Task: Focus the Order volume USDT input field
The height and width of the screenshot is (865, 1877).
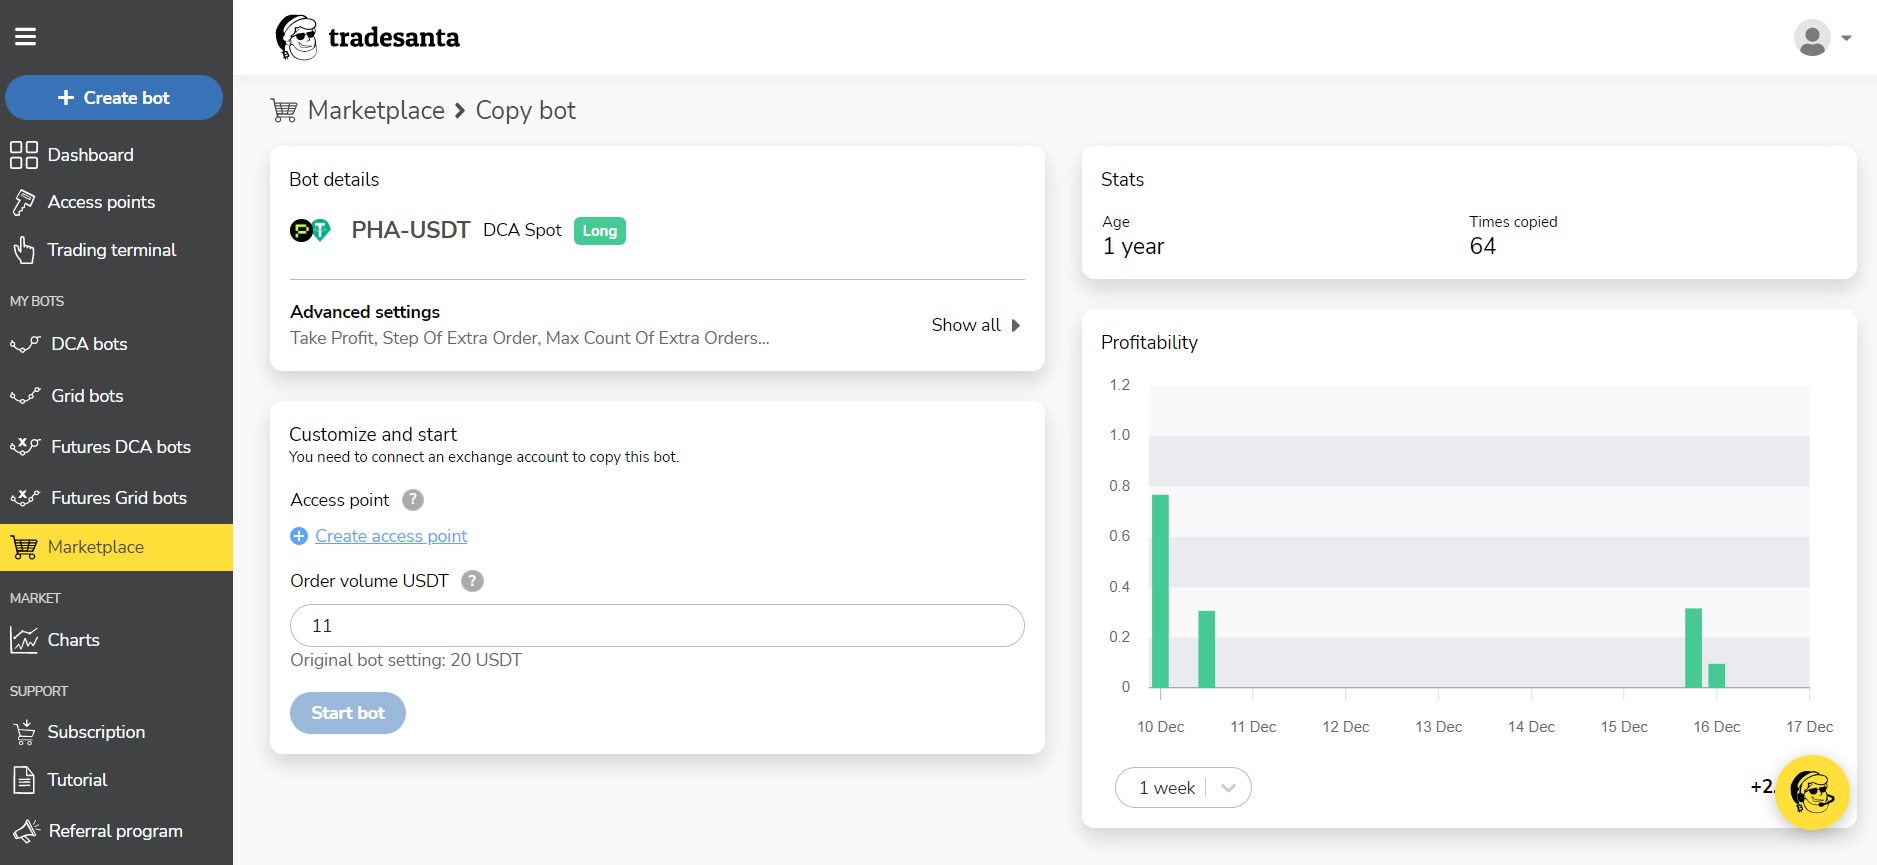Action: coord(657,625)
